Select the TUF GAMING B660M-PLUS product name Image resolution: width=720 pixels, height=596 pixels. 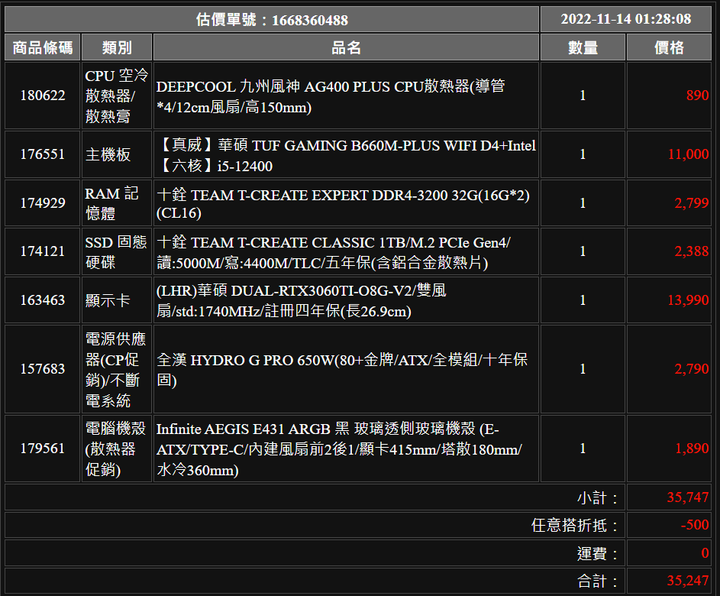click(x=346, y=154)
